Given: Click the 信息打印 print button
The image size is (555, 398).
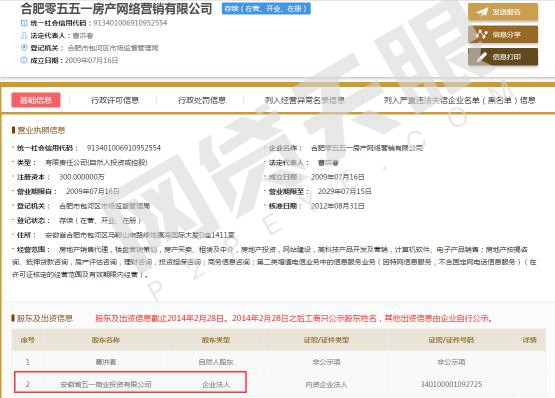Looking at the screenshot, I should click(503, 57).
